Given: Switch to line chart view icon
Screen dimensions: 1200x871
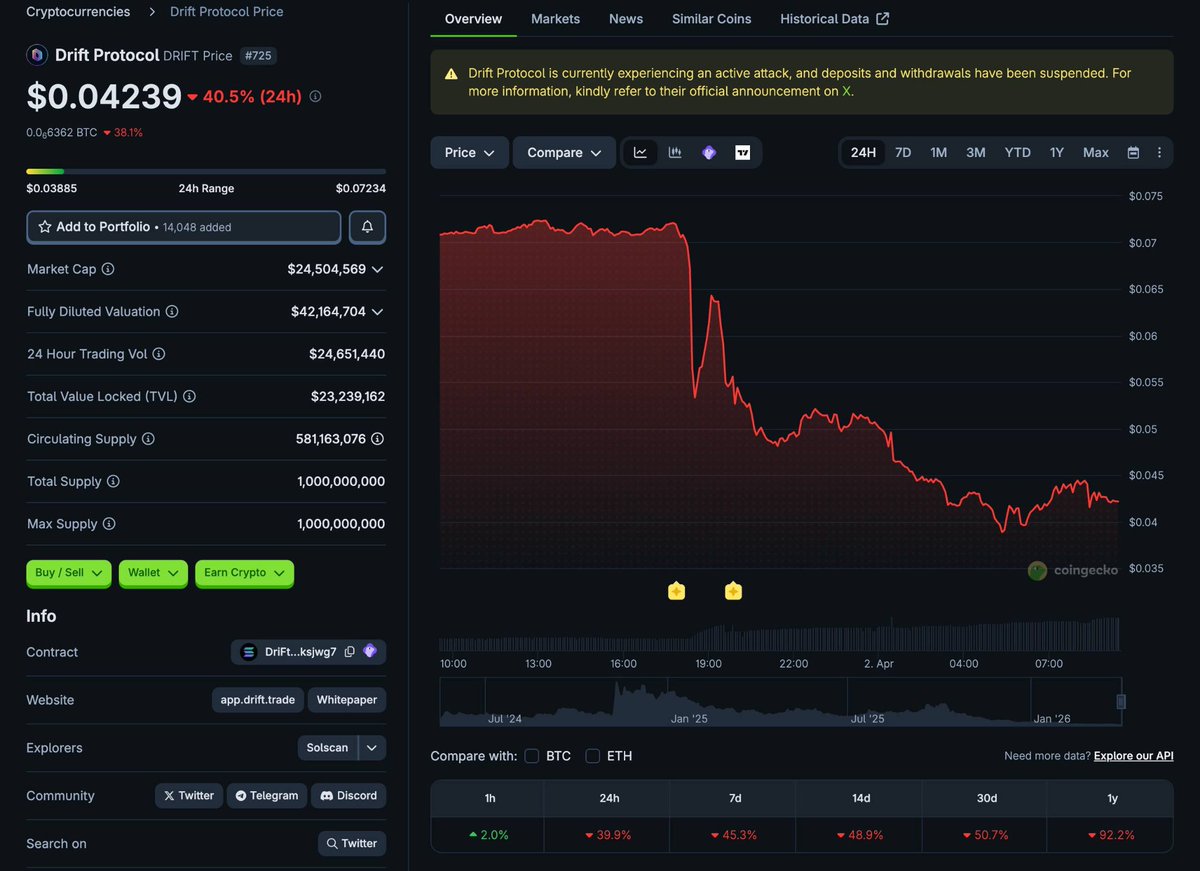Looking at the screenshot, I should [x=640, y=153].
